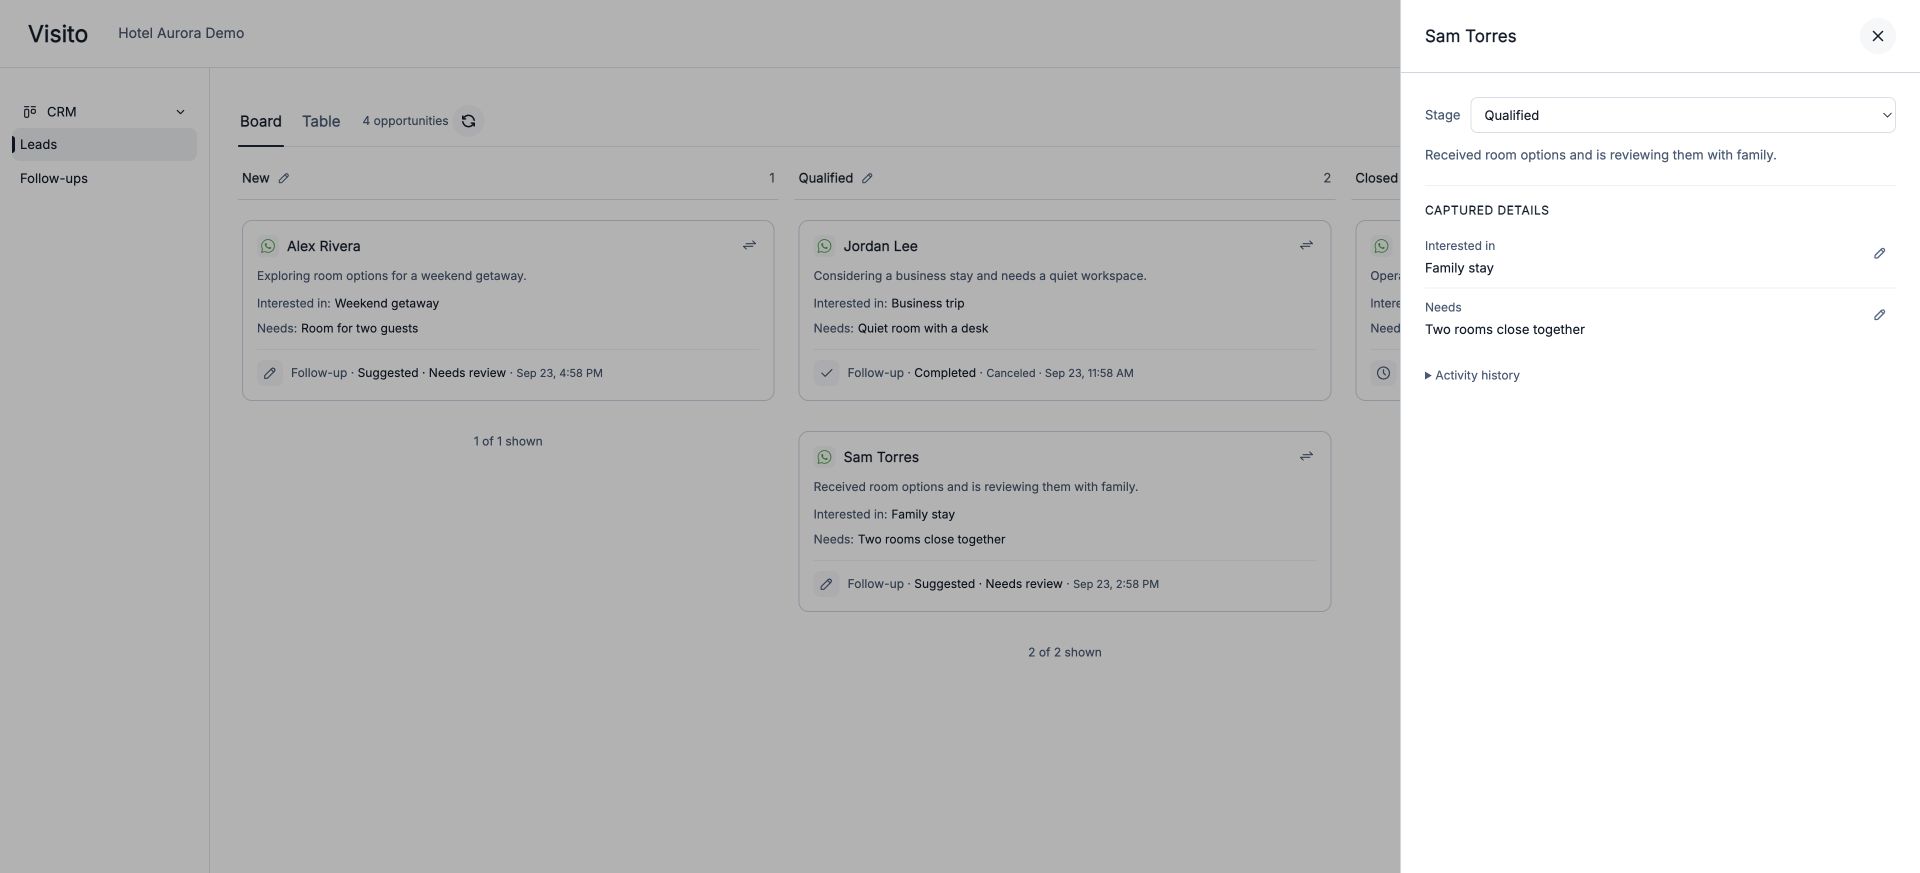Expand the Activity history section
The height and width of the screenshot is (873, 1920).
[x=1472, y=375]
